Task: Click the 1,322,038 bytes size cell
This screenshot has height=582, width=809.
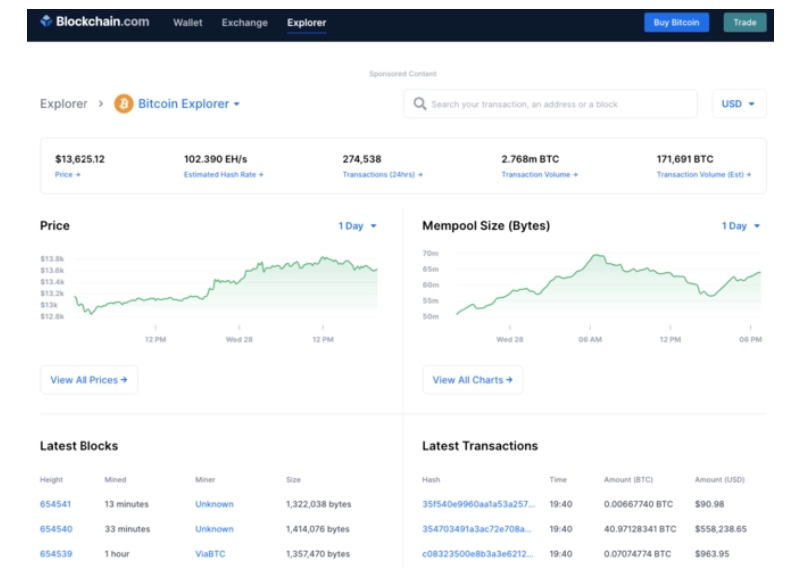Action: [x=318, y=504]
